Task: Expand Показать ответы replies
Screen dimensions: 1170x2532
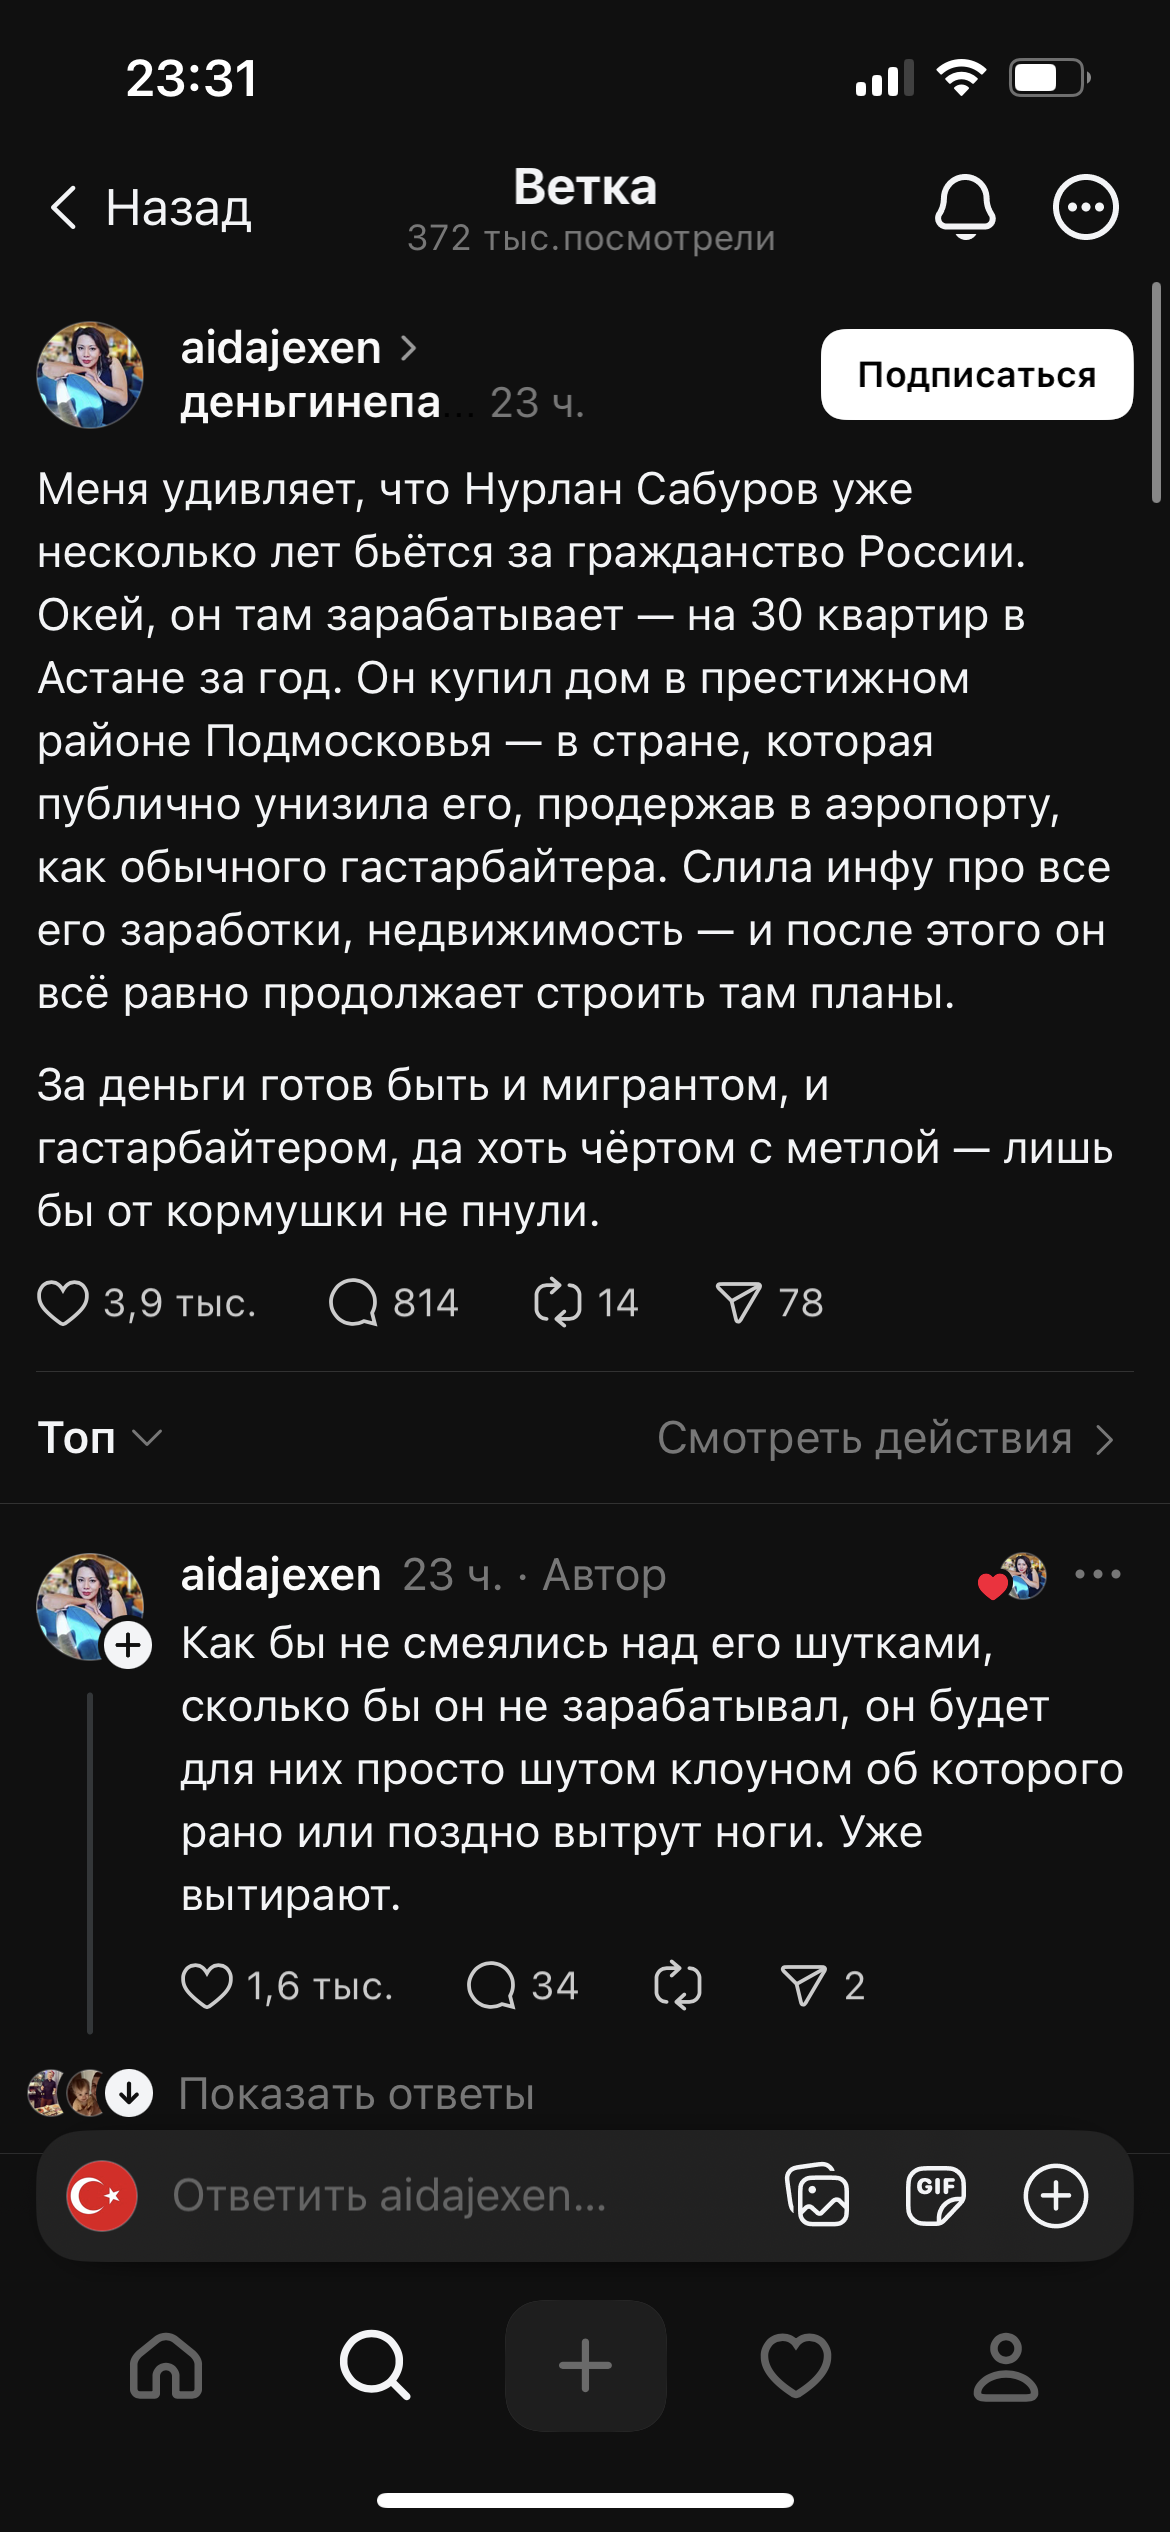Action: (356, 2093)
